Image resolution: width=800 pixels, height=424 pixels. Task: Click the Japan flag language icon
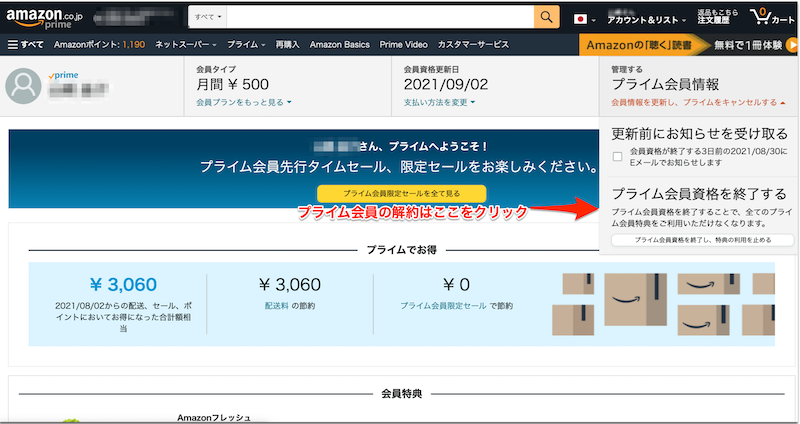tap(580, 19)
